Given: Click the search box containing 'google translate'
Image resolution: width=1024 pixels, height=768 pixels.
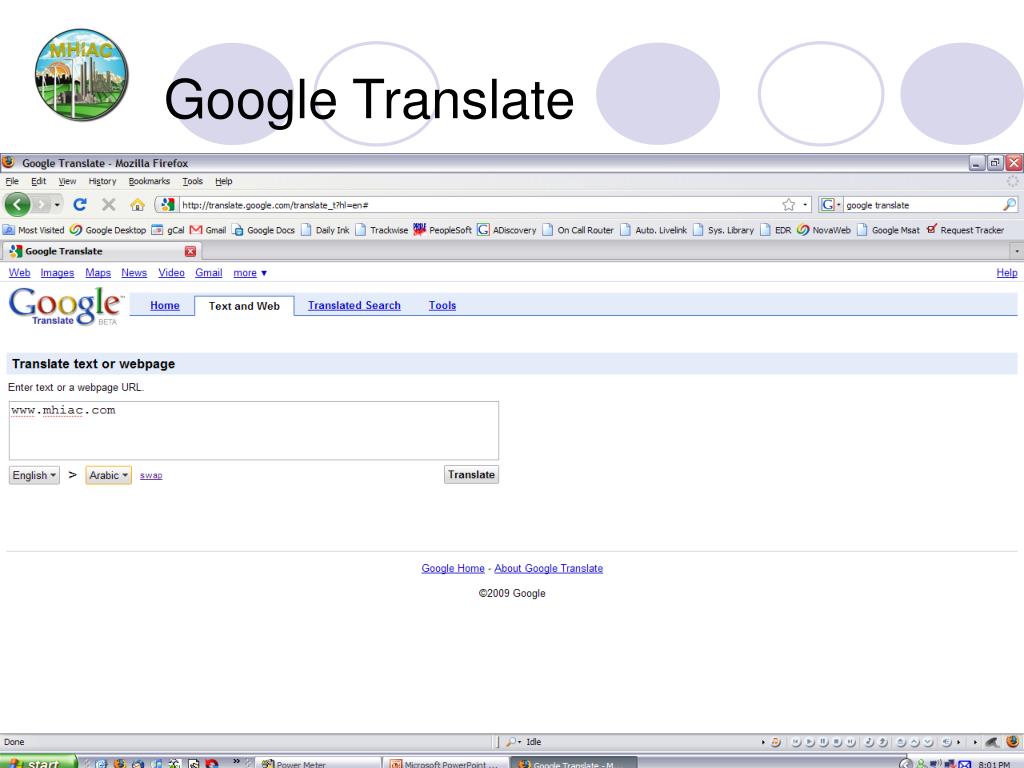Looking at the screenshot, I should coord(923,205).
